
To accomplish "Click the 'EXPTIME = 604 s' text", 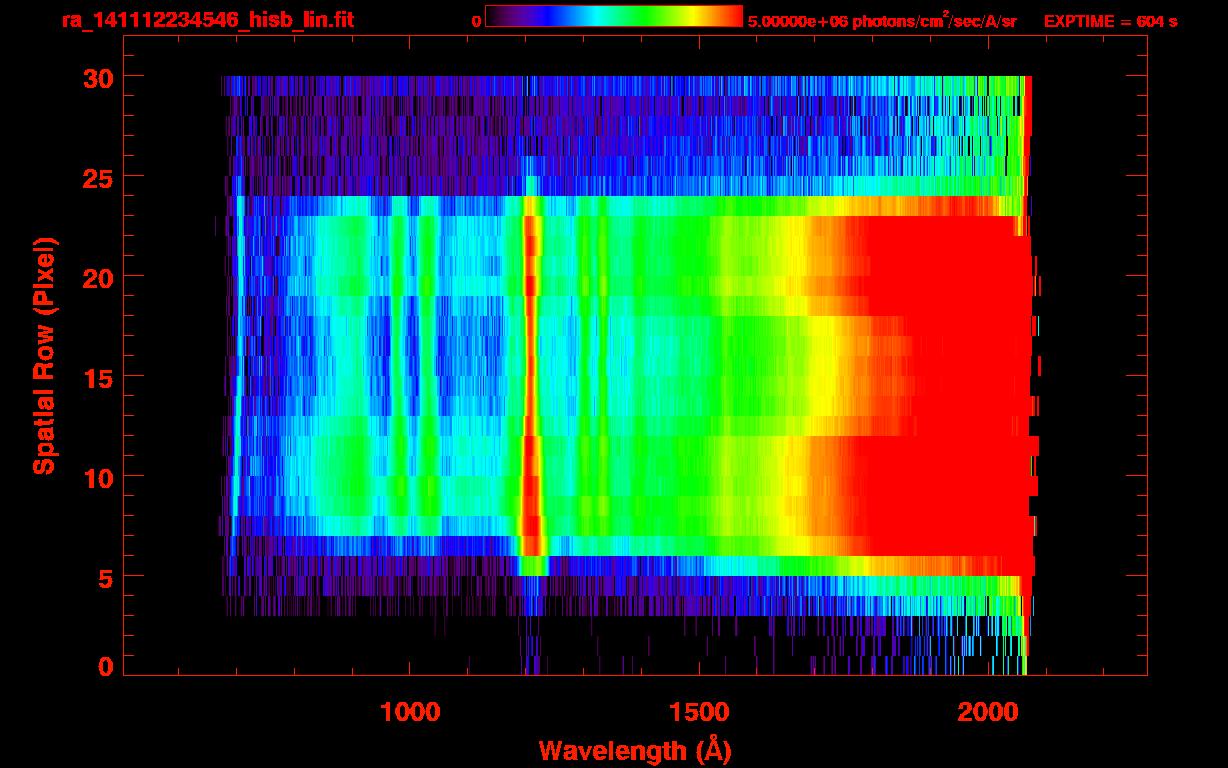I will tap(1110, 21).
